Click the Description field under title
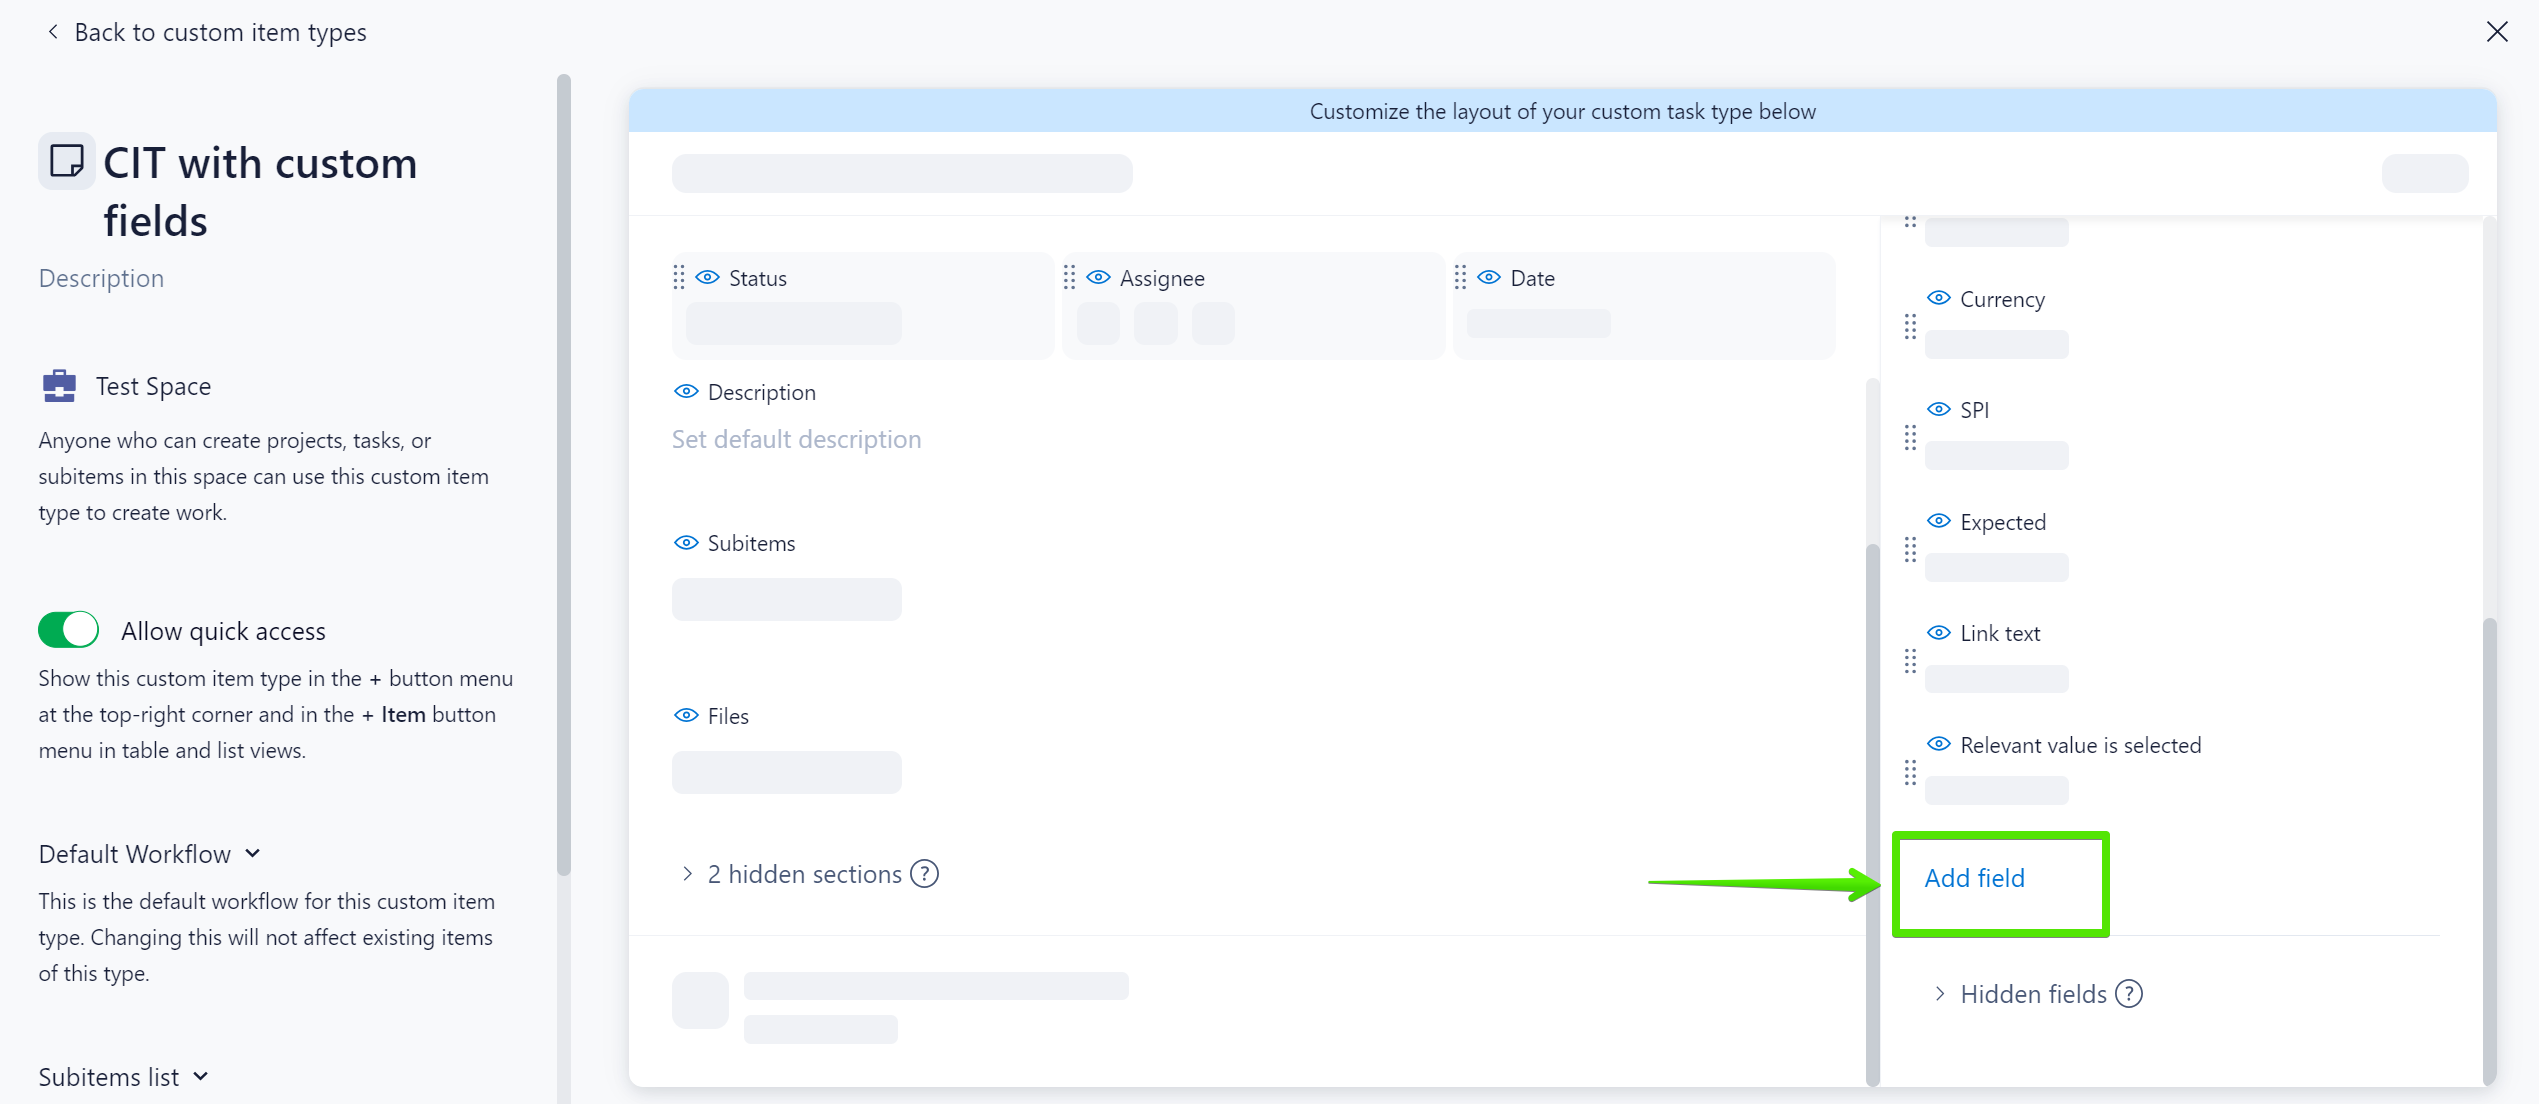The width and height of the screenshot is (2539, 1104). (x=101, y=278)
